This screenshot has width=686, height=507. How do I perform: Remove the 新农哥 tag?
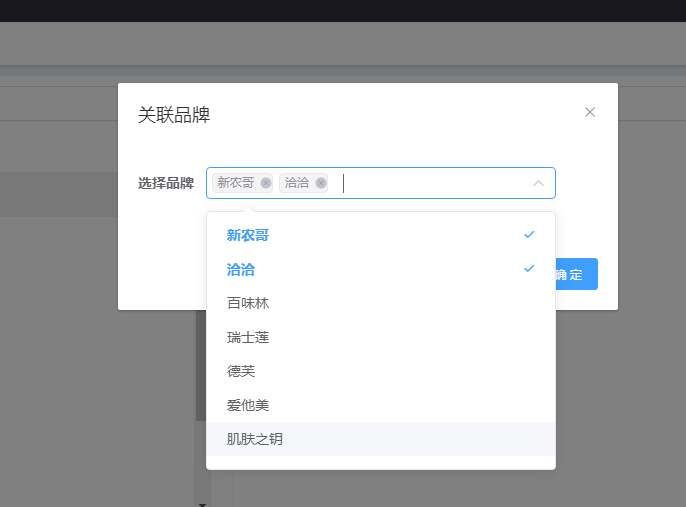(x=265, y=183)
